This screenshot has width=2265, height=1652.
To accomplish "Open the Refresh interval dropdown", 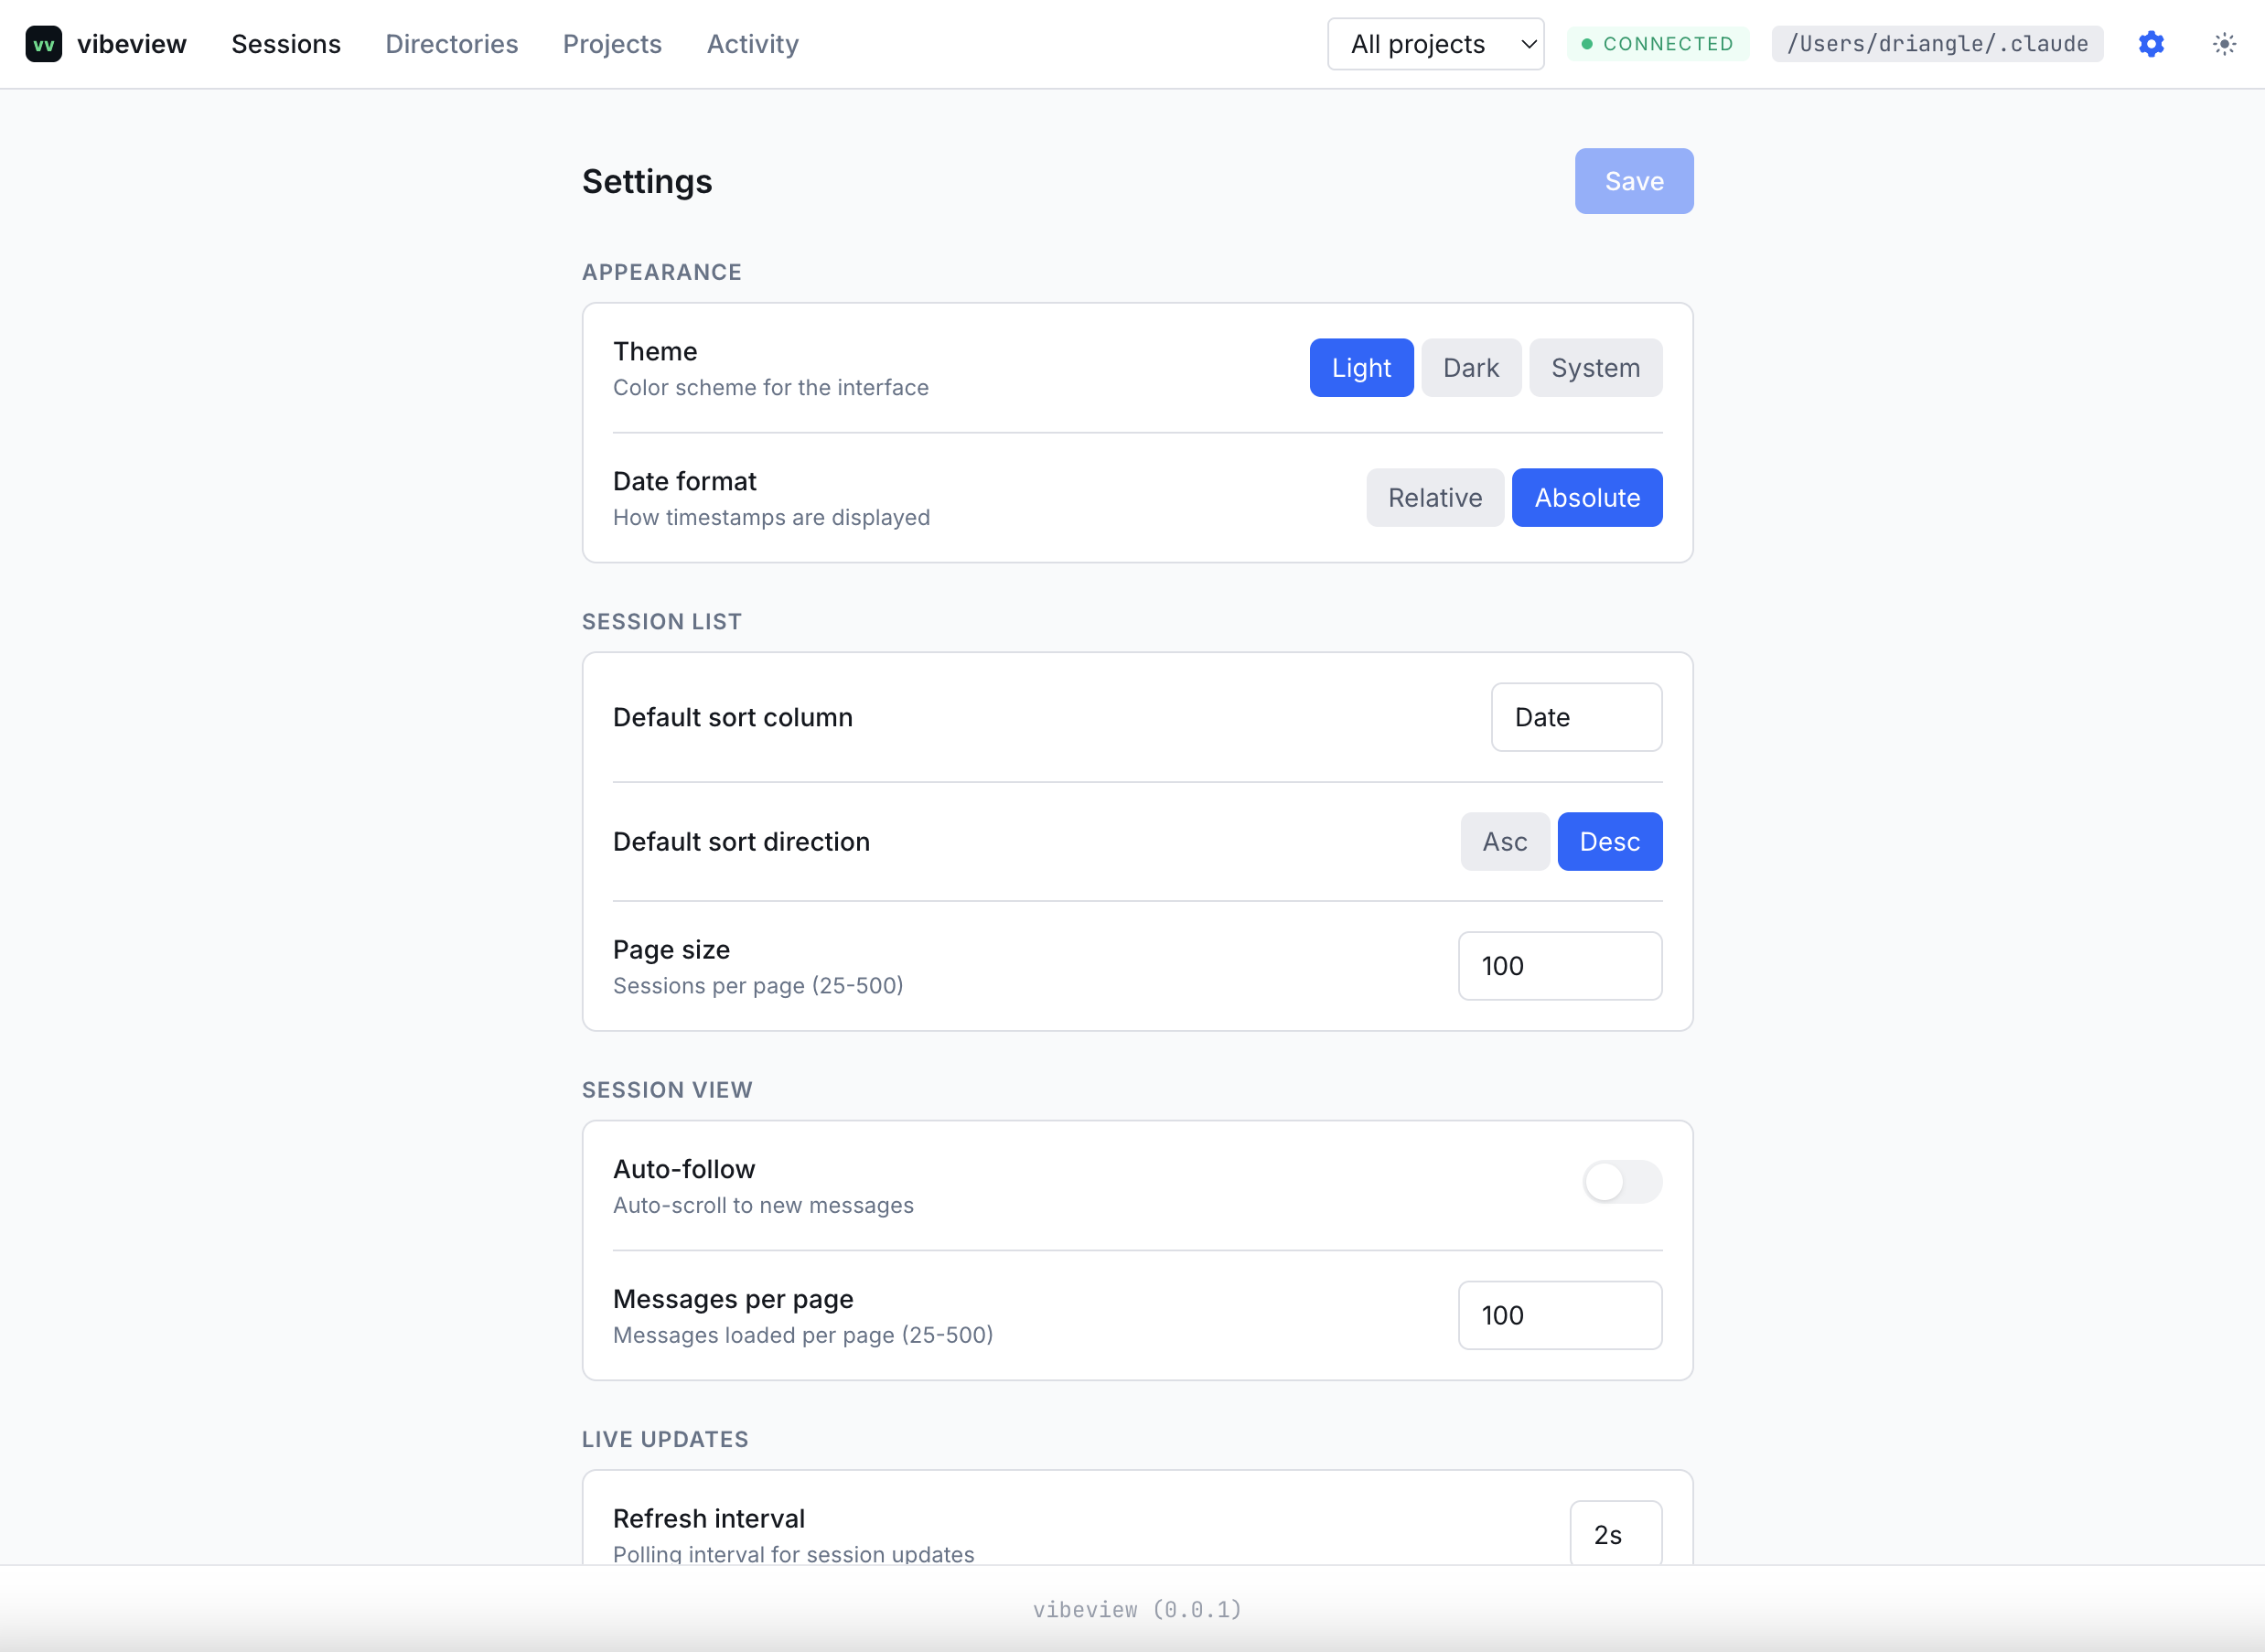I will coord(1615,1534).
